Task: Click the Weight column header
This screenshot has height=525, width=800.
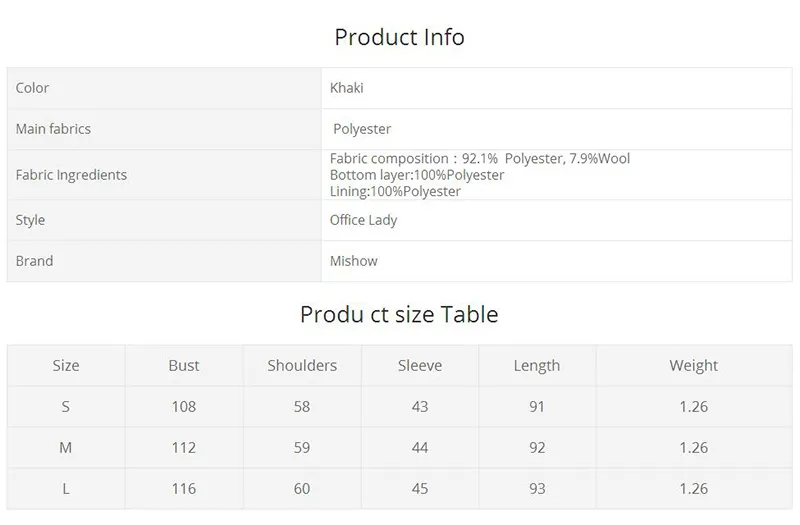Action: tap(694, 366)
